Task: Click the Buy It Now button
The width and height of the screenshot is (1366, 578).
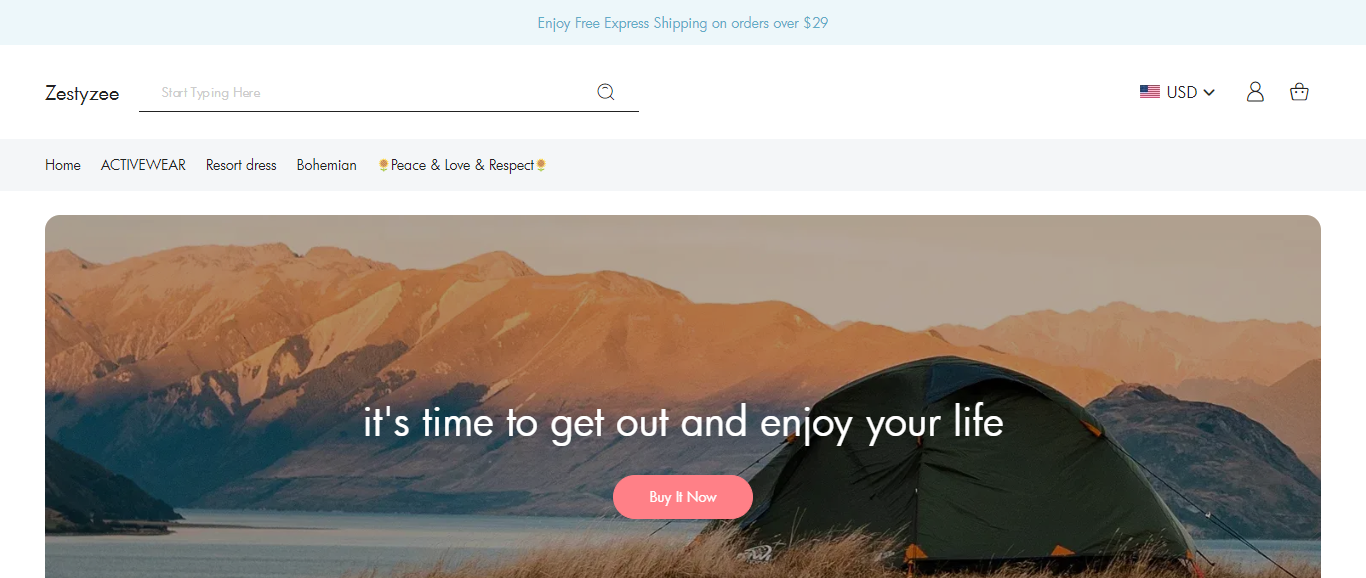Action: [683, 497]
